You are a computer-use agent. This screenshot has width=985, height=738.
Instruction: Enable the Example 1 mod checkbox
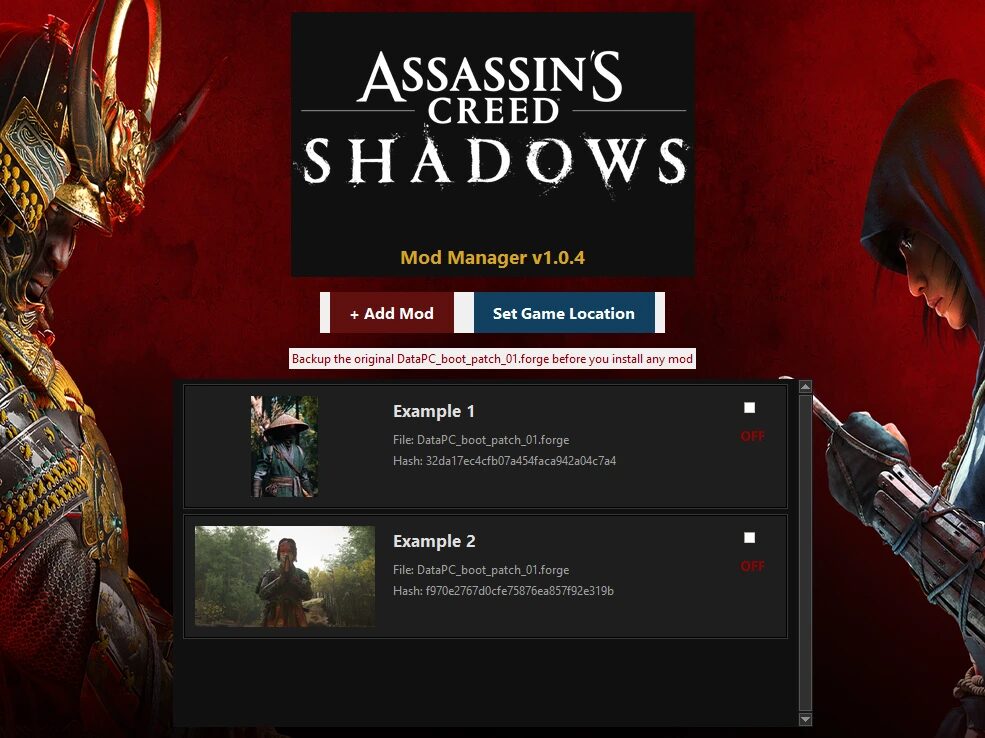point(749,408)
